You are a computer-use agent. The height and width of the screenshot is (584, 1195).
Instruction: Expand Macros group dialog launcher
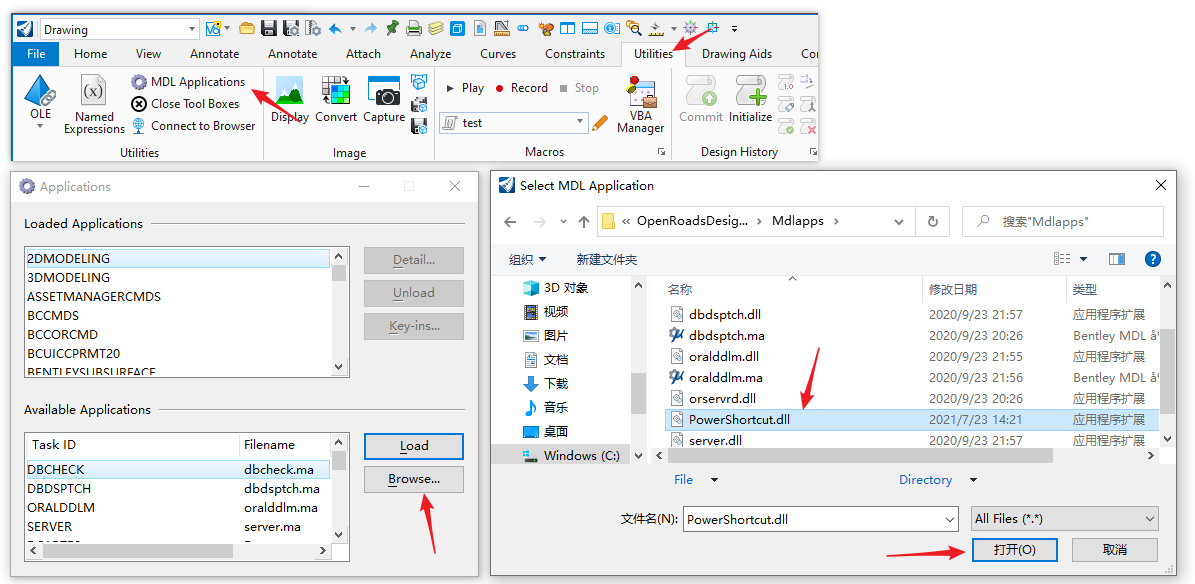point(661,152)
